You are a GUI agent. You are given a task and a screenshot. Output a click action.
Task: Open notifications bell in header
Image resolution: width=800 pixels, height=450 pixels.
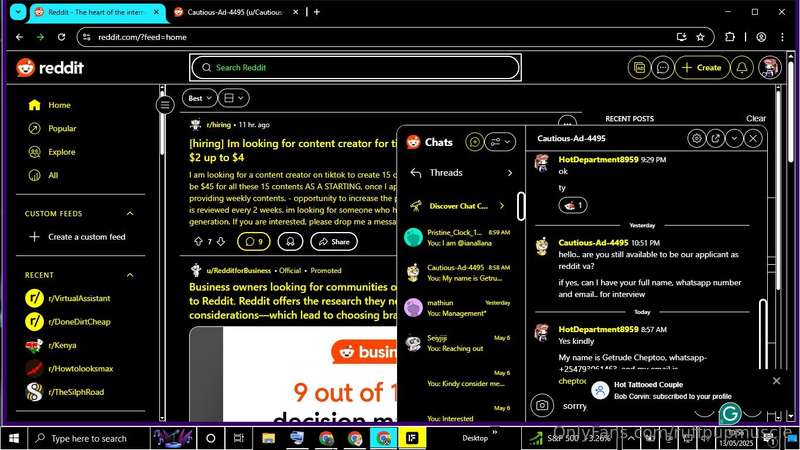coord(742,67)
